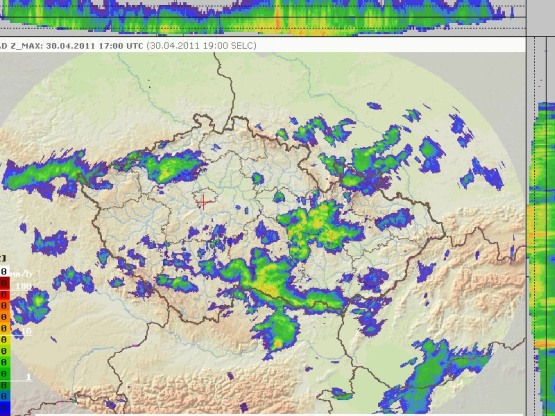Click the 10 value label on rain scale
Screen dimensions: 555x416
(26, 331)
